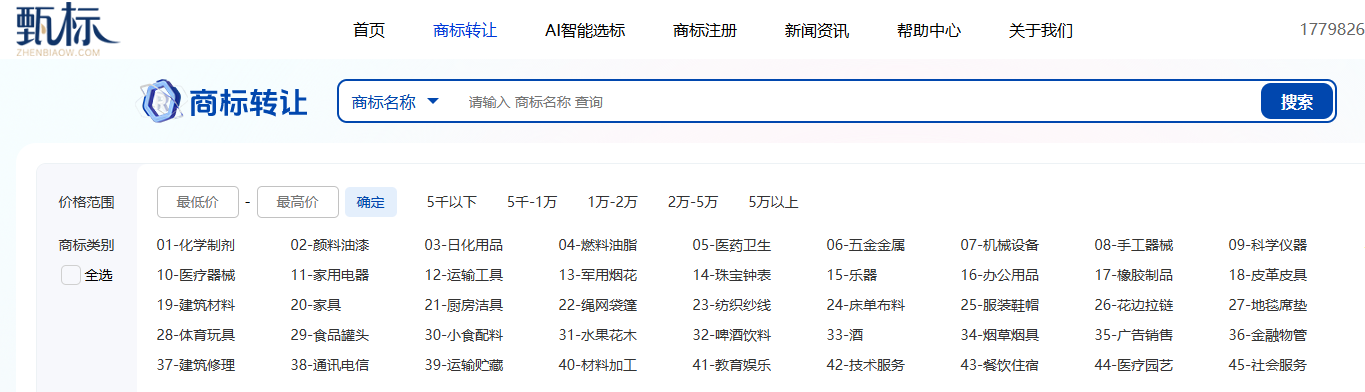1365x392 pixels.
Task: Choose category 09-科学仪器
Action: click(x=1268, y=245)
